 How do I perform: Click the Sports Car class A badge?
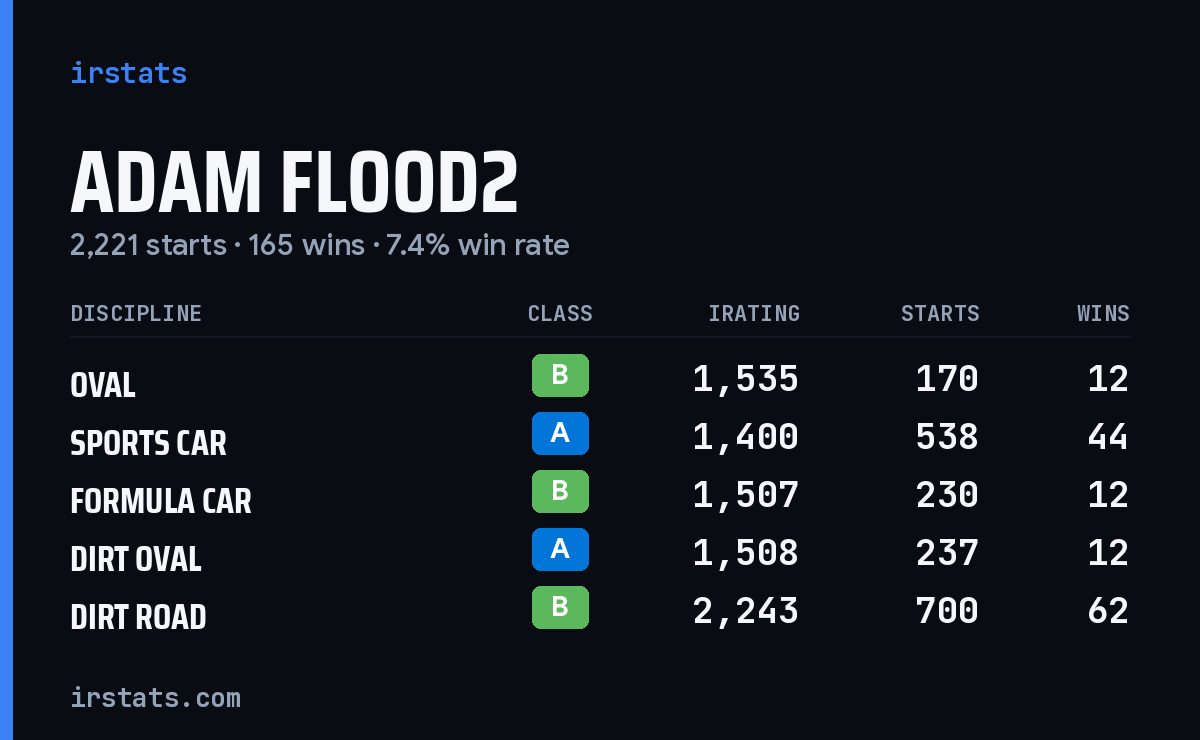(560, 434)
